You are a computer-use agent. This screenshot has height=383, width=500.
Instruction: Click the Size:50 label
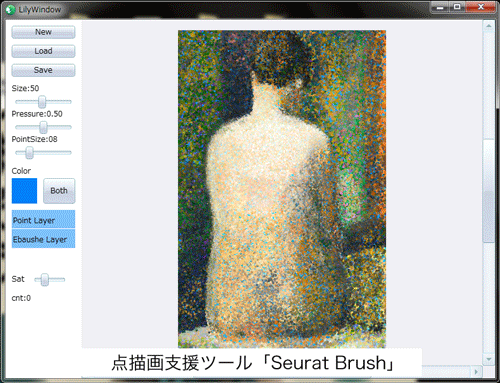[25, 88]
